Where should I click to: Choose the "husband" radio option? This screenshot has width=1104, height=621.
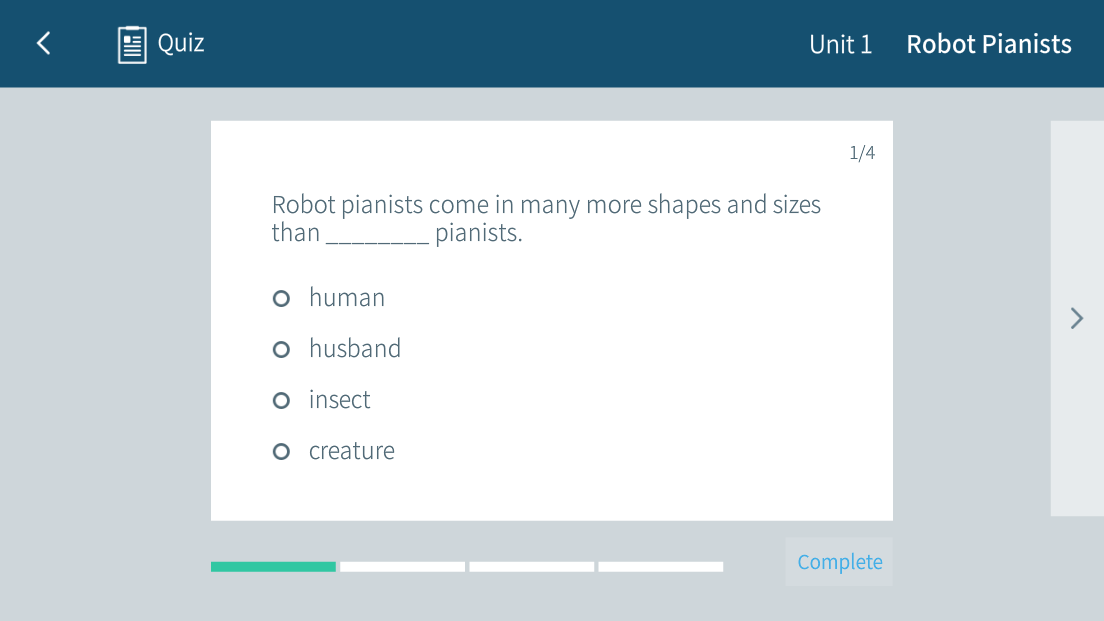tap(282, 349)
